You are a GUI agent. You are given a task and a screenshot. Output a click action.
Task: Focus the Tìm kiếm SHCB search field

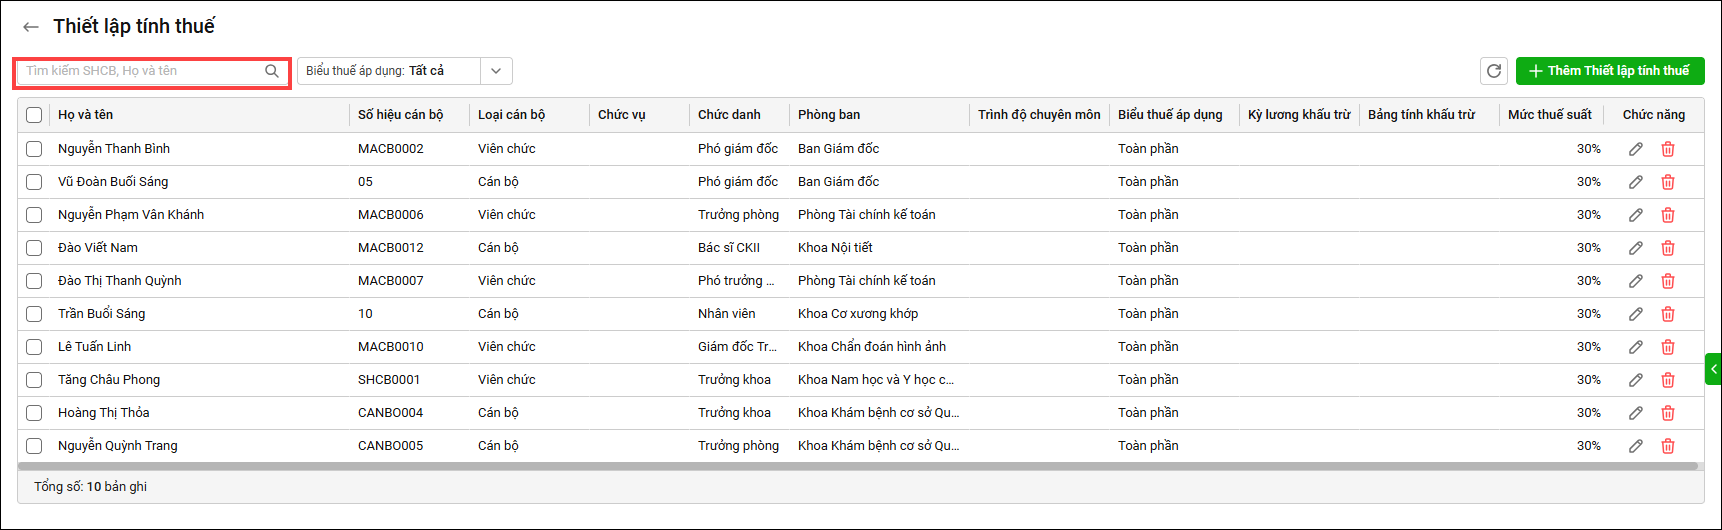[140, 71]
